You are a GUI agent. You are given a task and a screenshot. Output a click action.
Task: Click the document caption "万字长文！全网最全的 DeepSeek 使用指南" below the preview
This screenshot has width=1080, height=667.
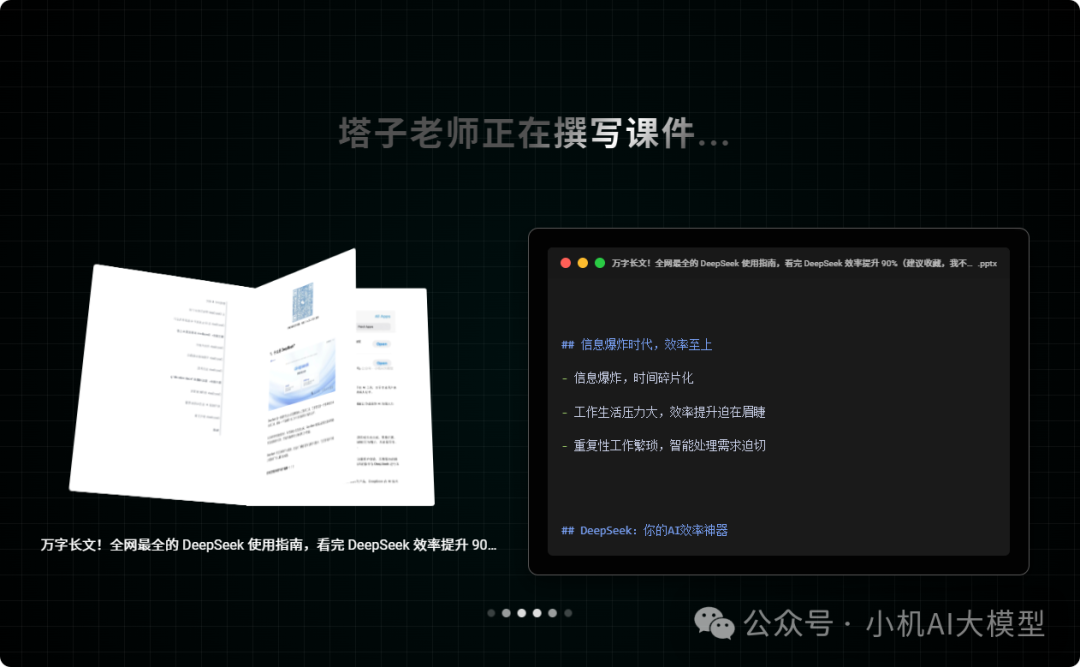269,545
